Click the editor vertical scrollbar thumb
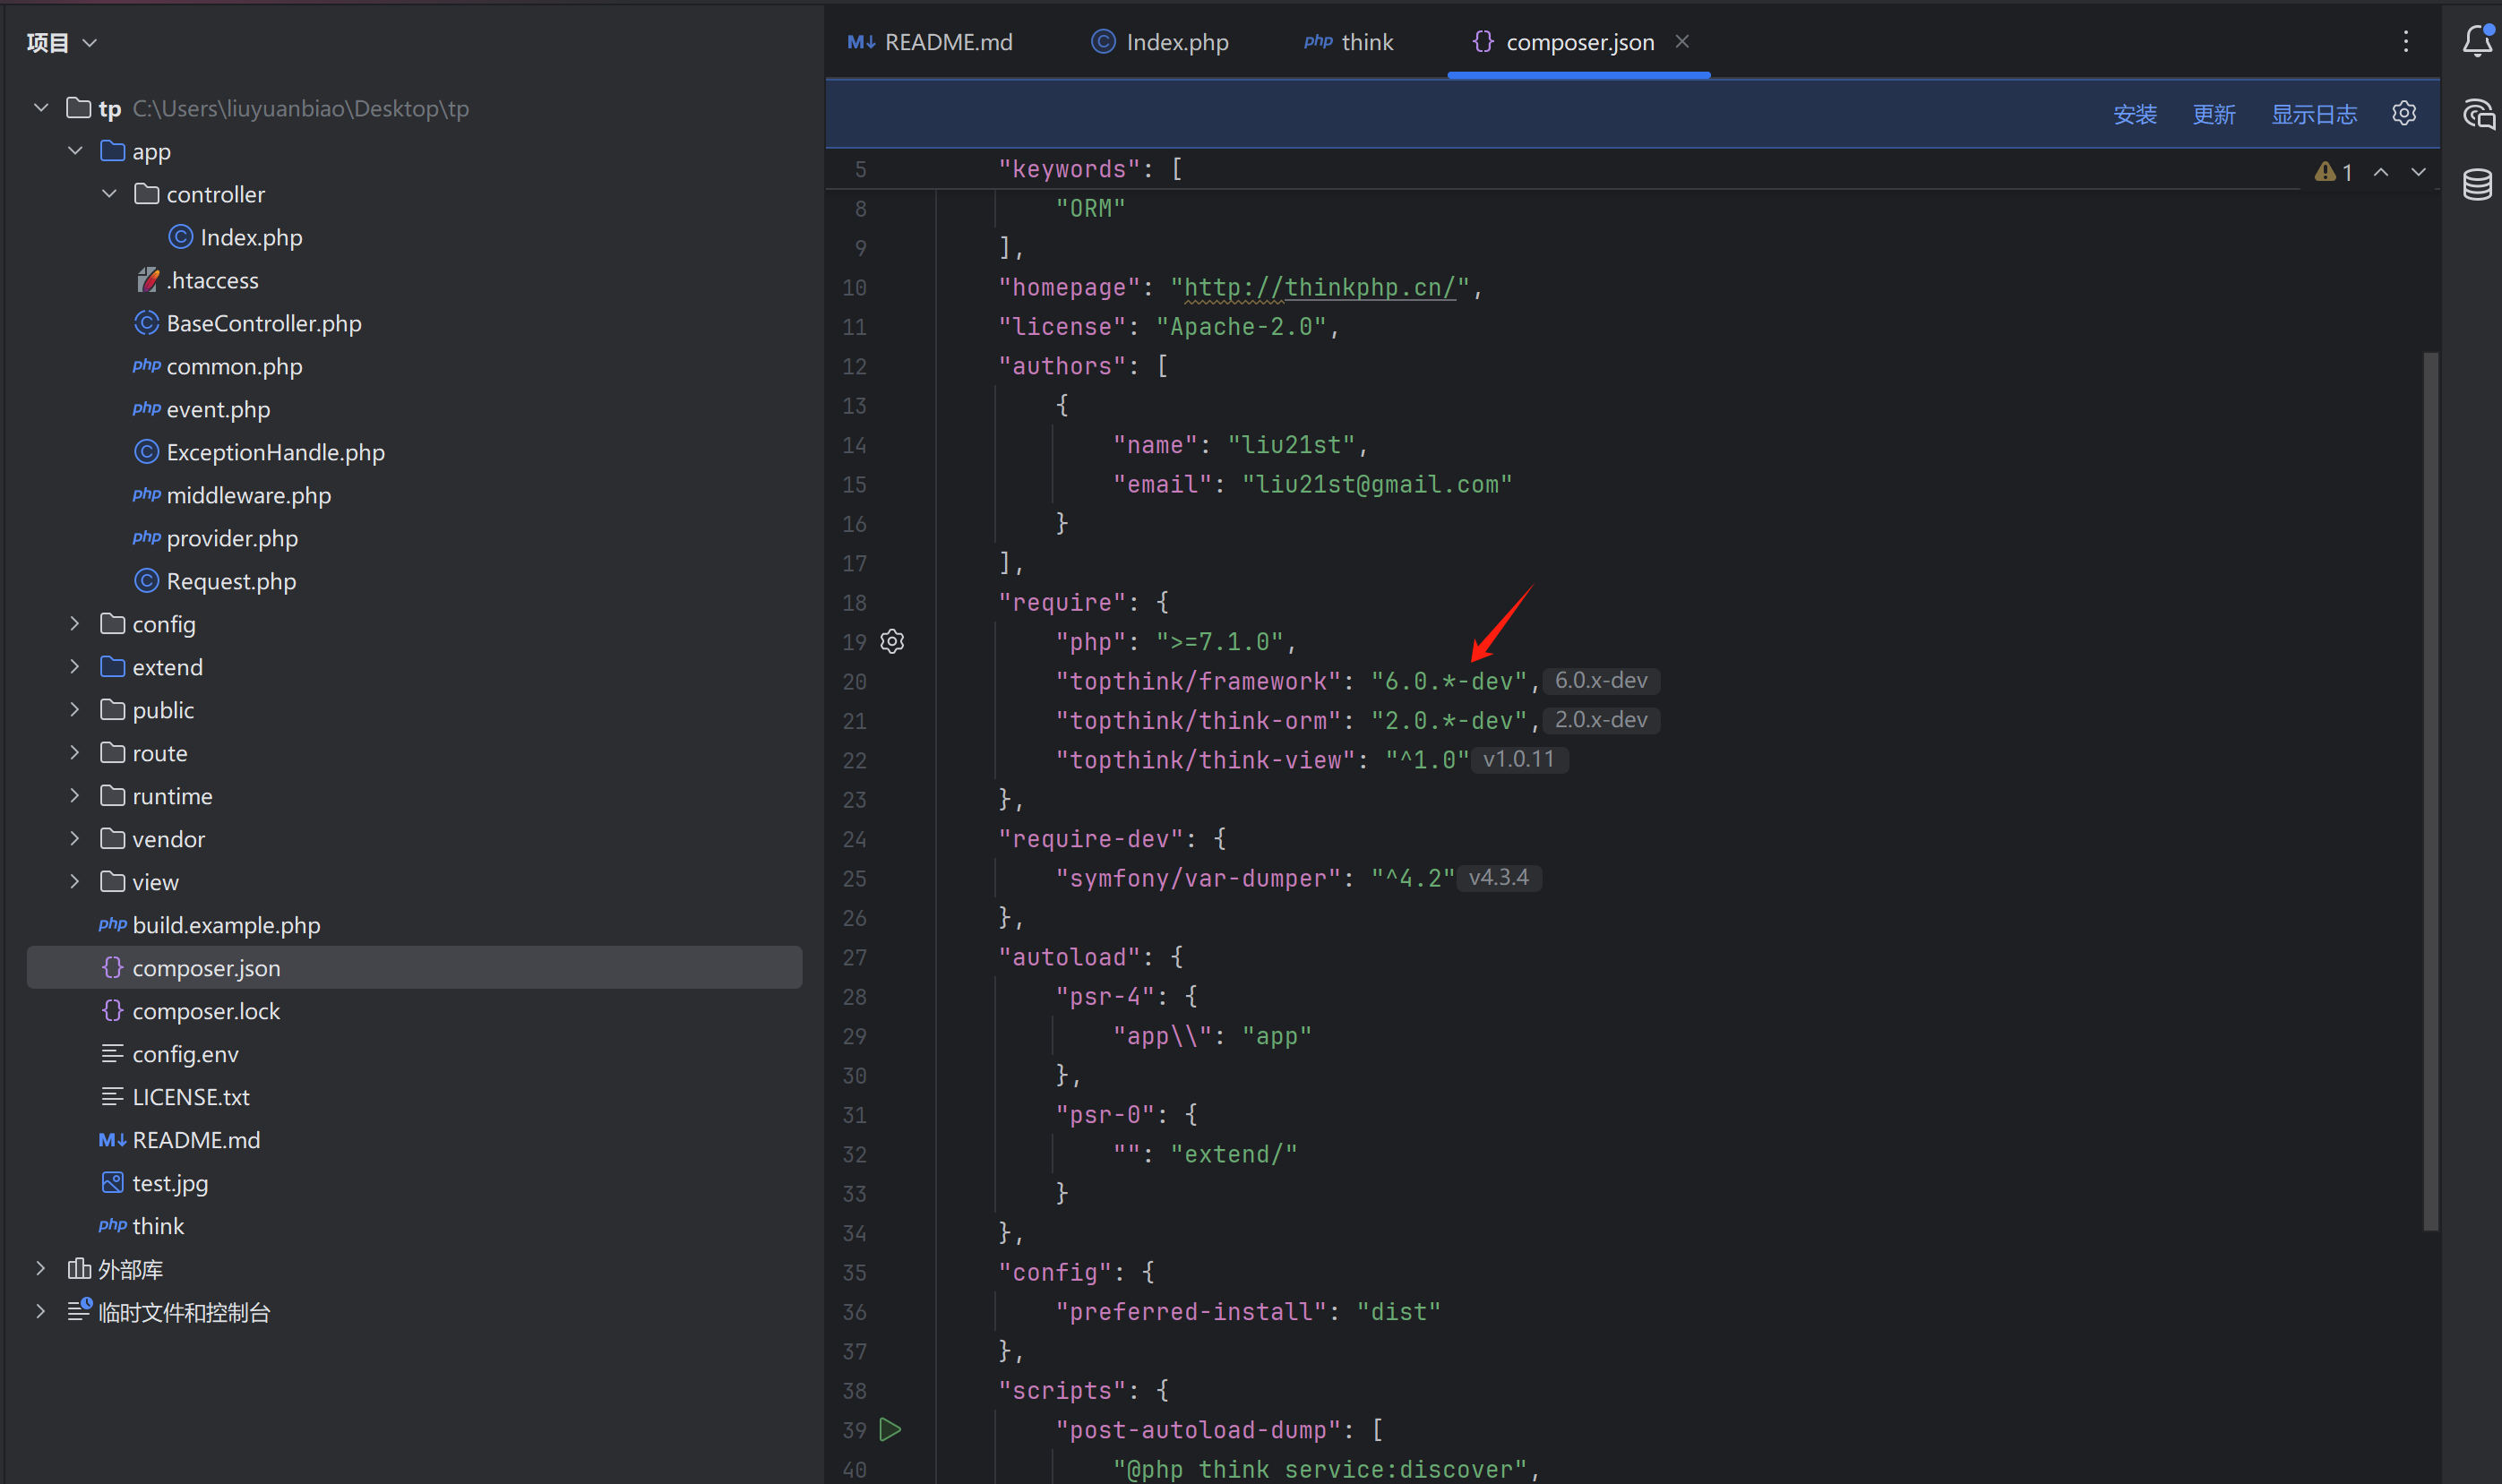 pyautogui.click(x=2430, y=790)
